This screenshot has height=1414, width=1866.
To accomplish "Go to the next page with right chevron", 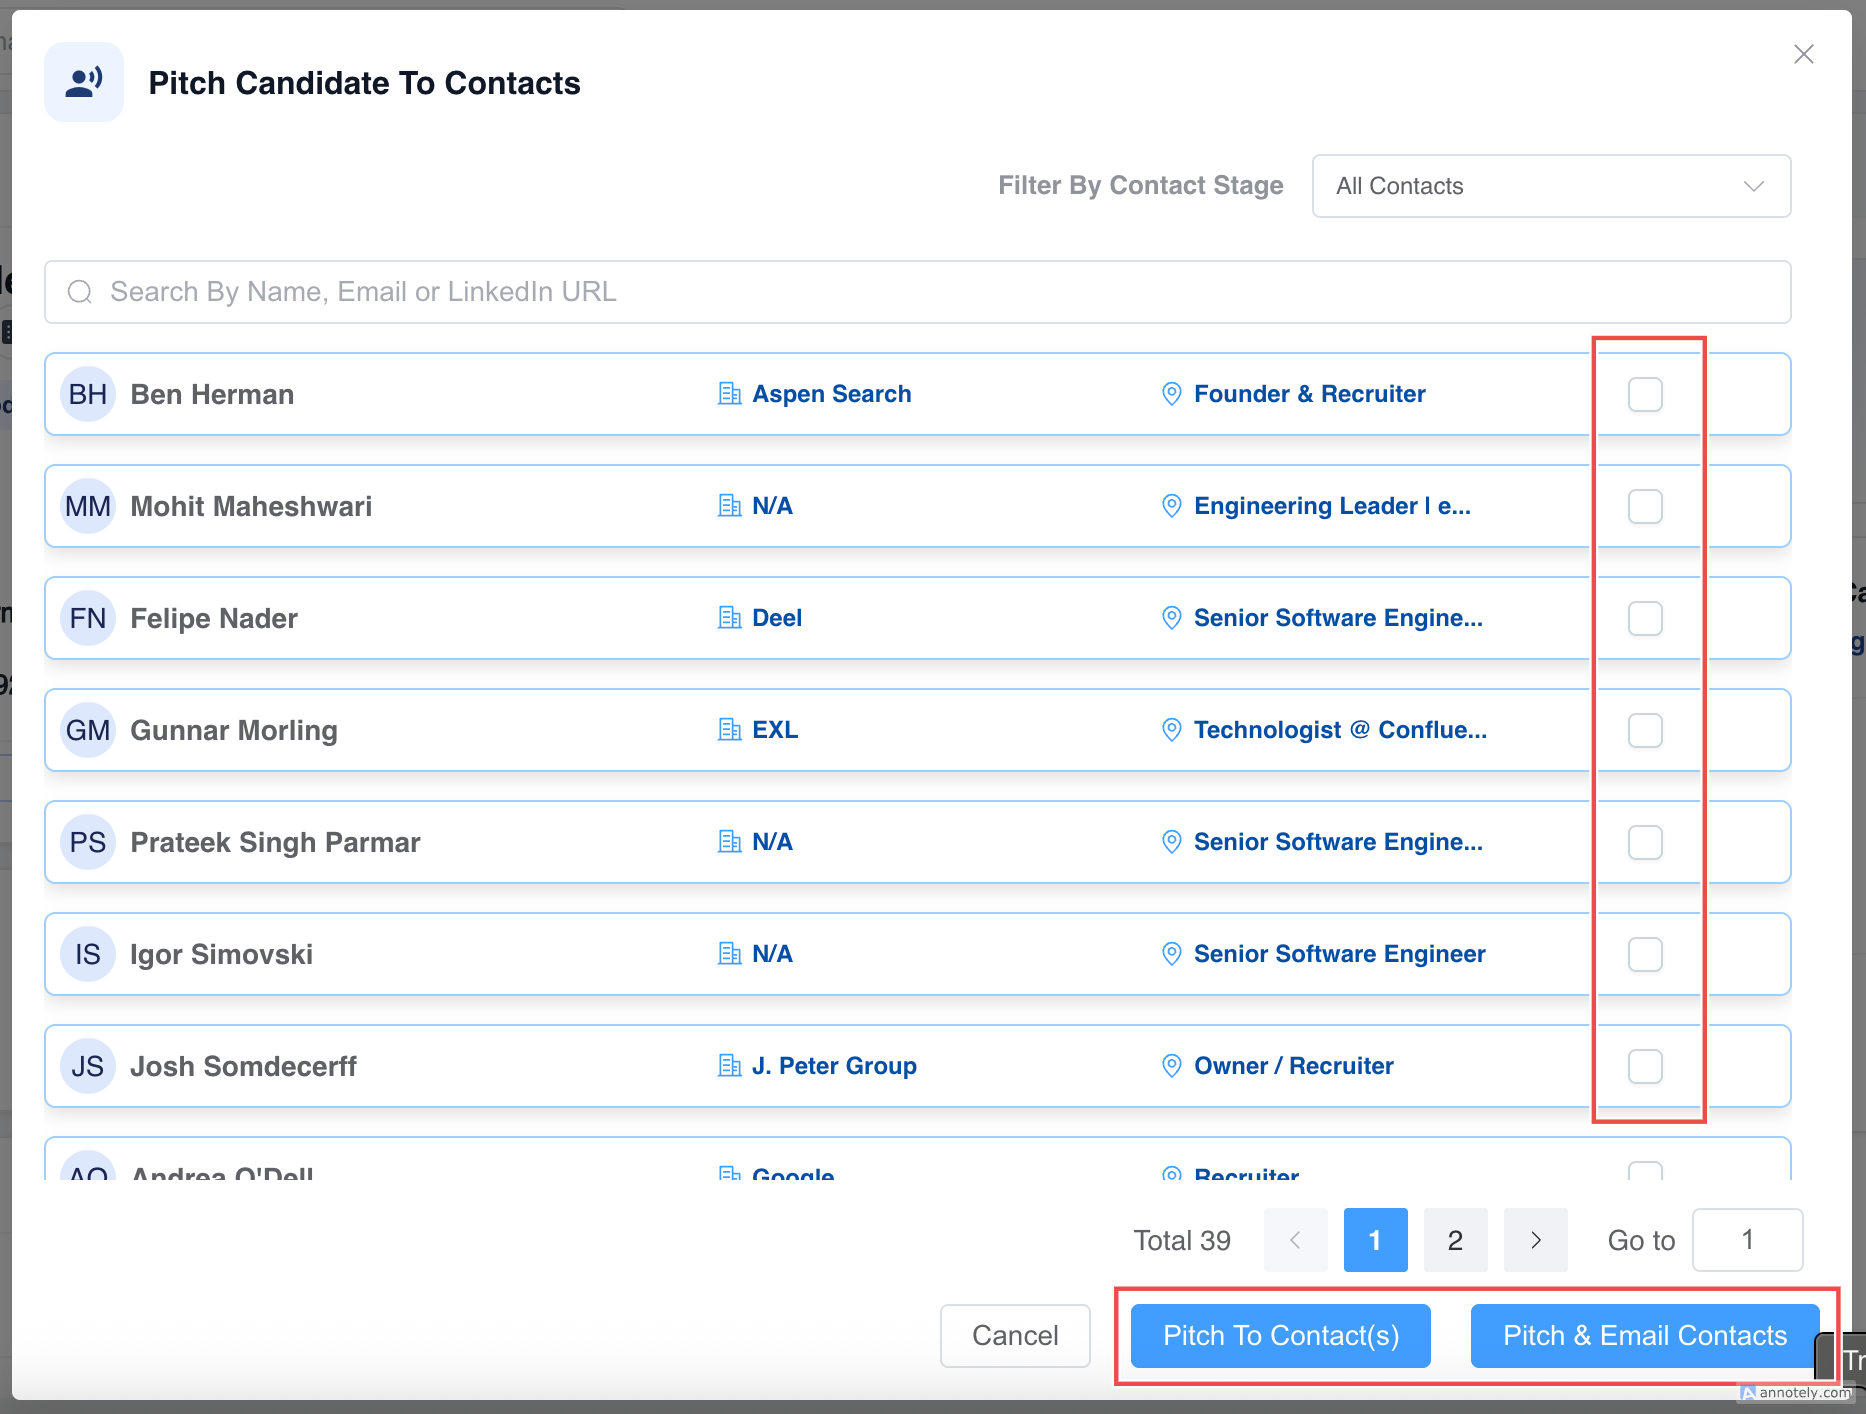I will click(x=1535, y=1240).
